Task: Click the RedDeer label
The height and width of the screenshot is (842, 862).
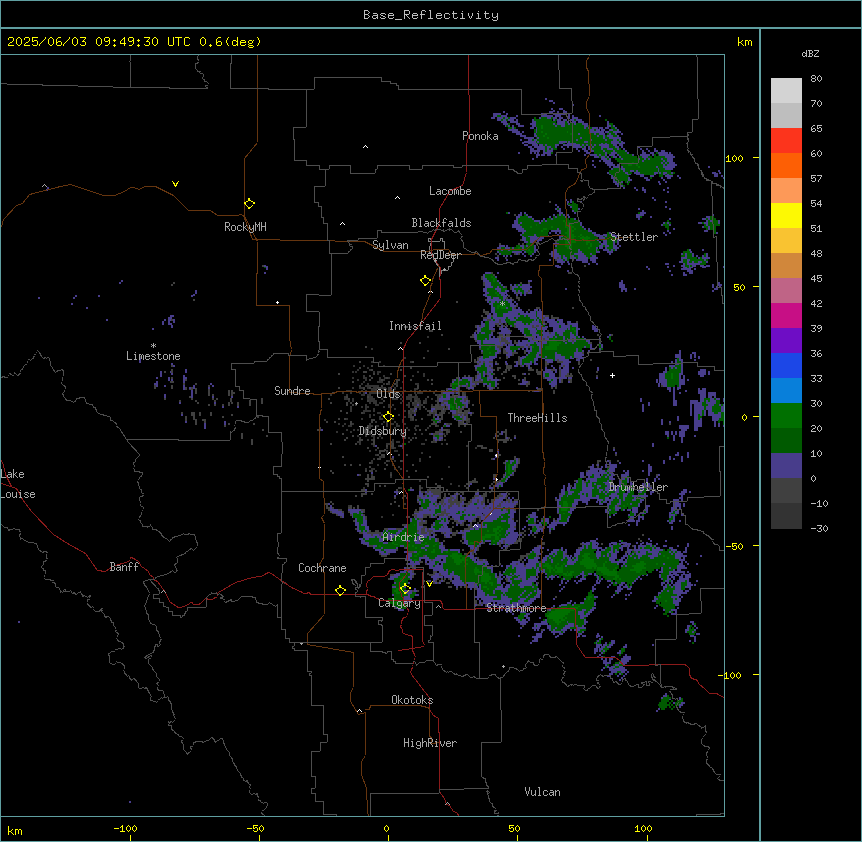Action: [x=440, y=255]
